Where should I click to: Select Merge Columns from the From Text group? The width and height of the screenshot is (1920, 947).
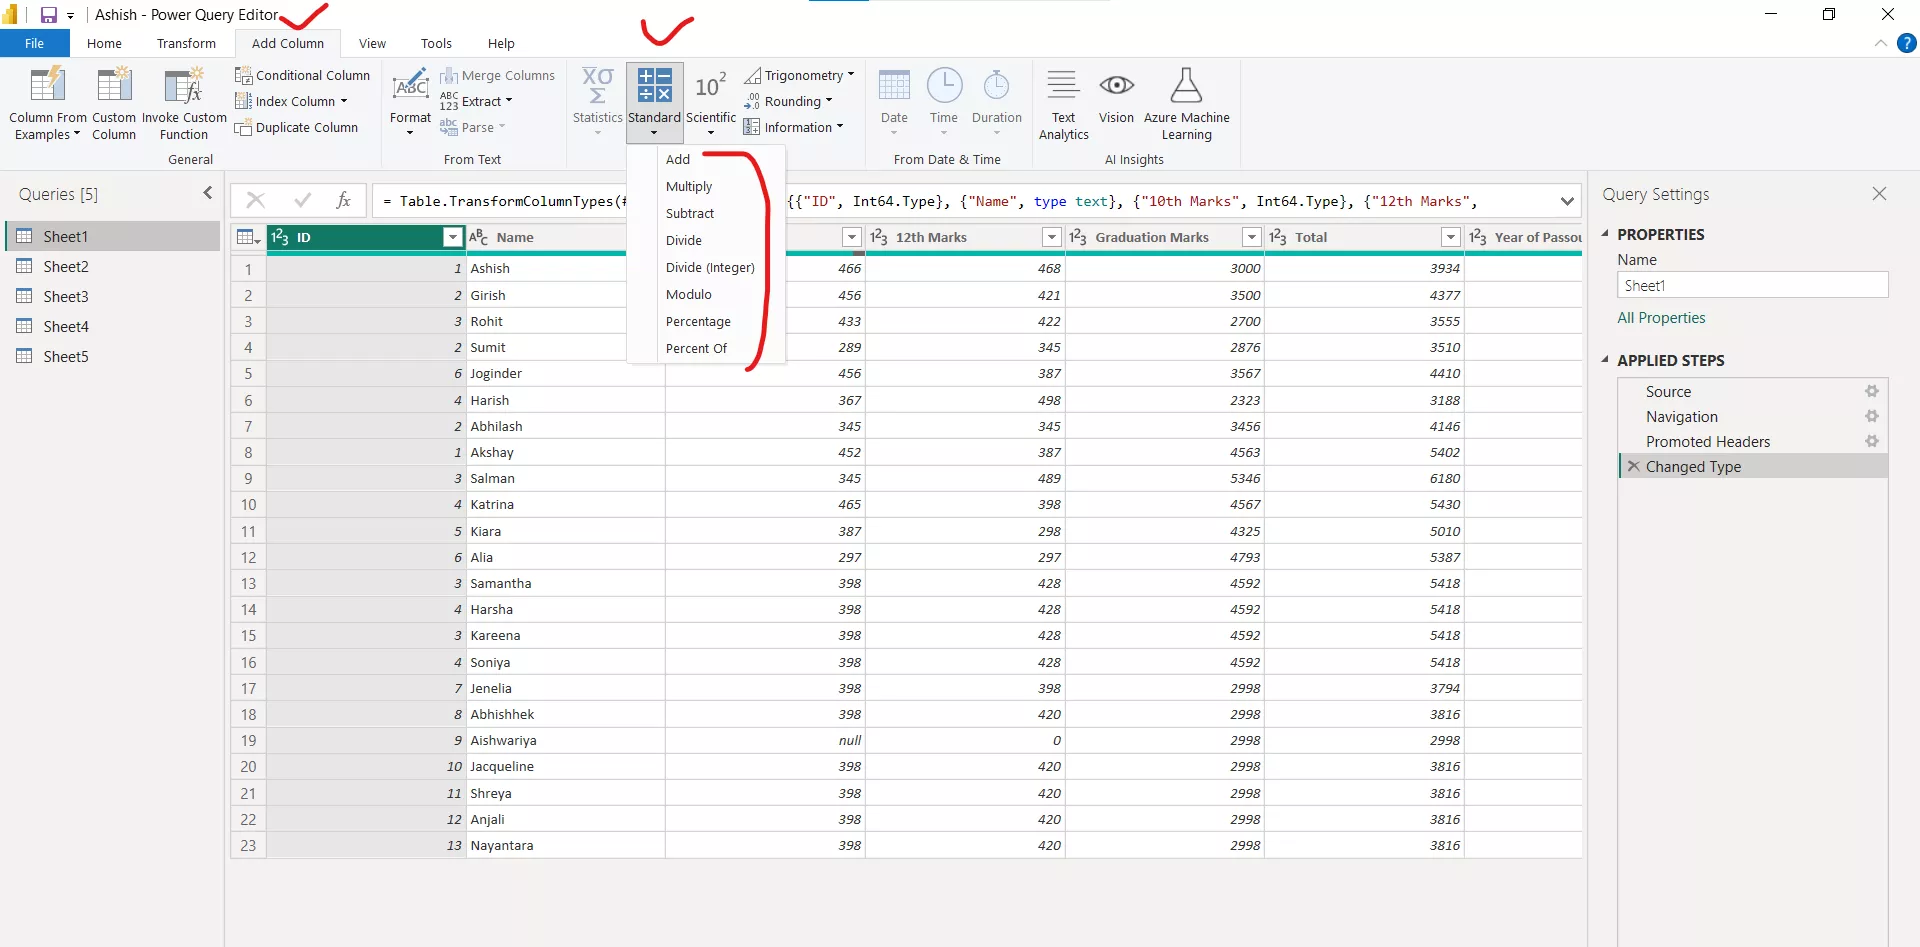(499, 75)
